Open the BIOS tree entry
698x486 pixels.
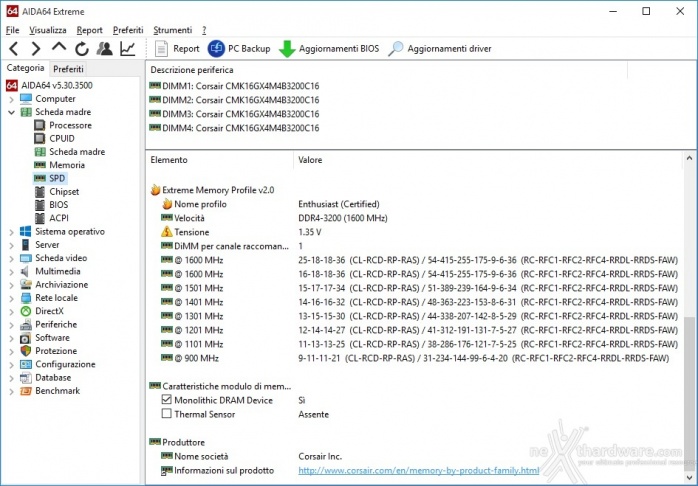tap(52, 205)
